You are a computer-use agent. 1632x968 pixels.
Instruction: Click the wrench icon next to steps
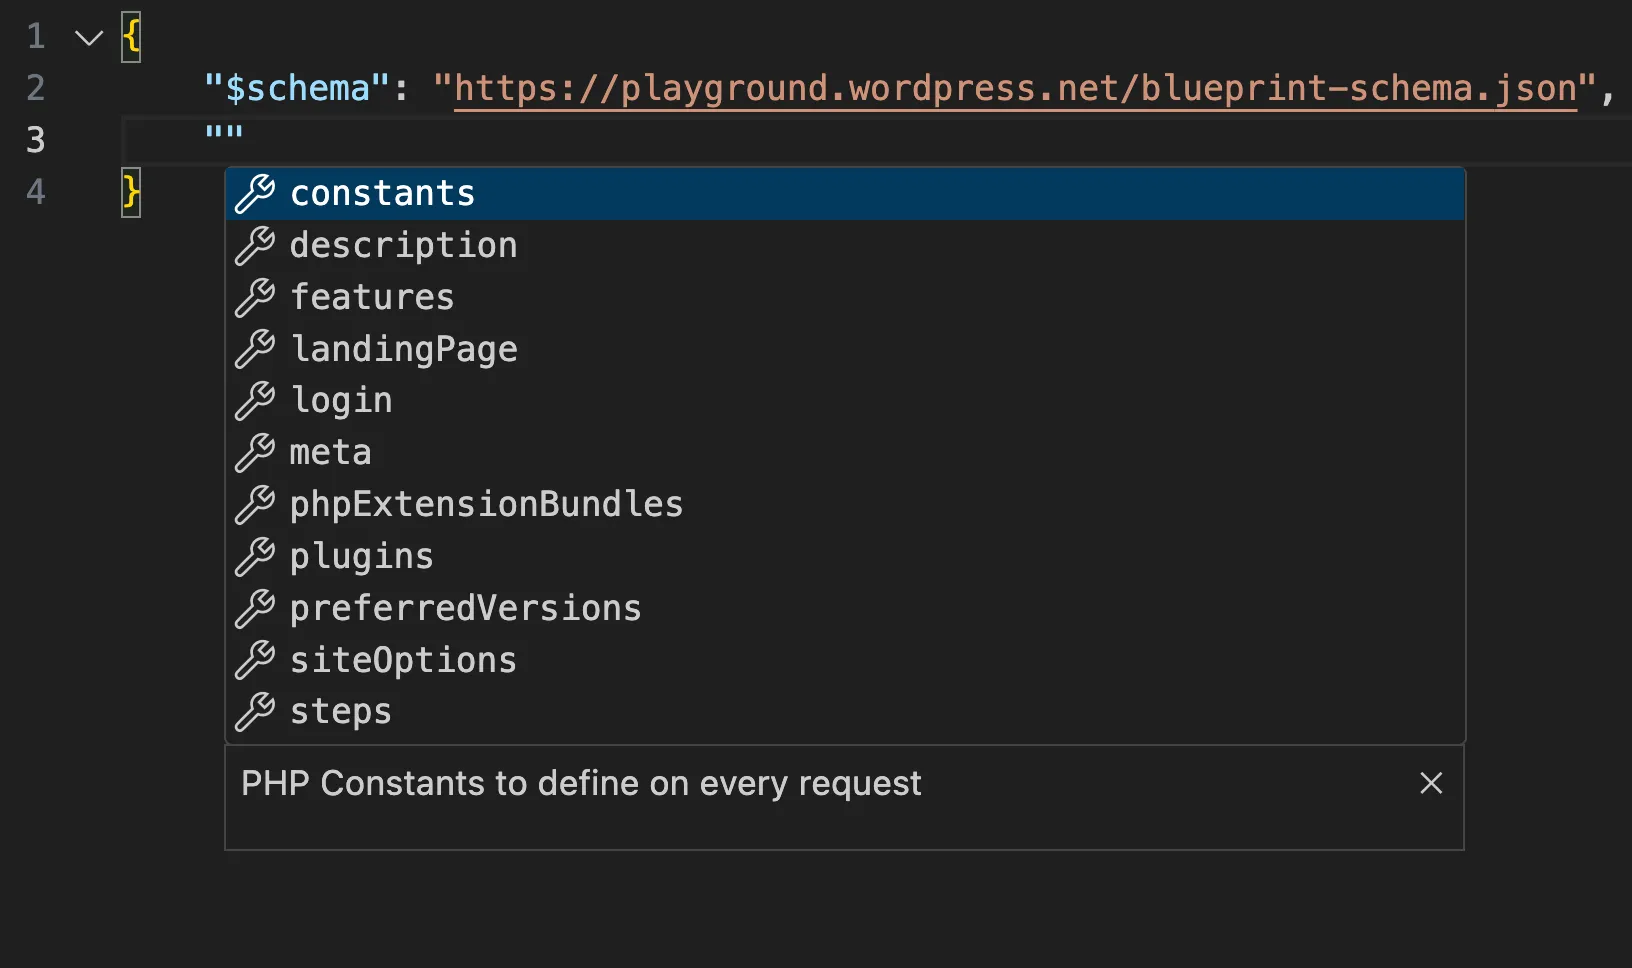pyautogui.click(x=255, y=712)
